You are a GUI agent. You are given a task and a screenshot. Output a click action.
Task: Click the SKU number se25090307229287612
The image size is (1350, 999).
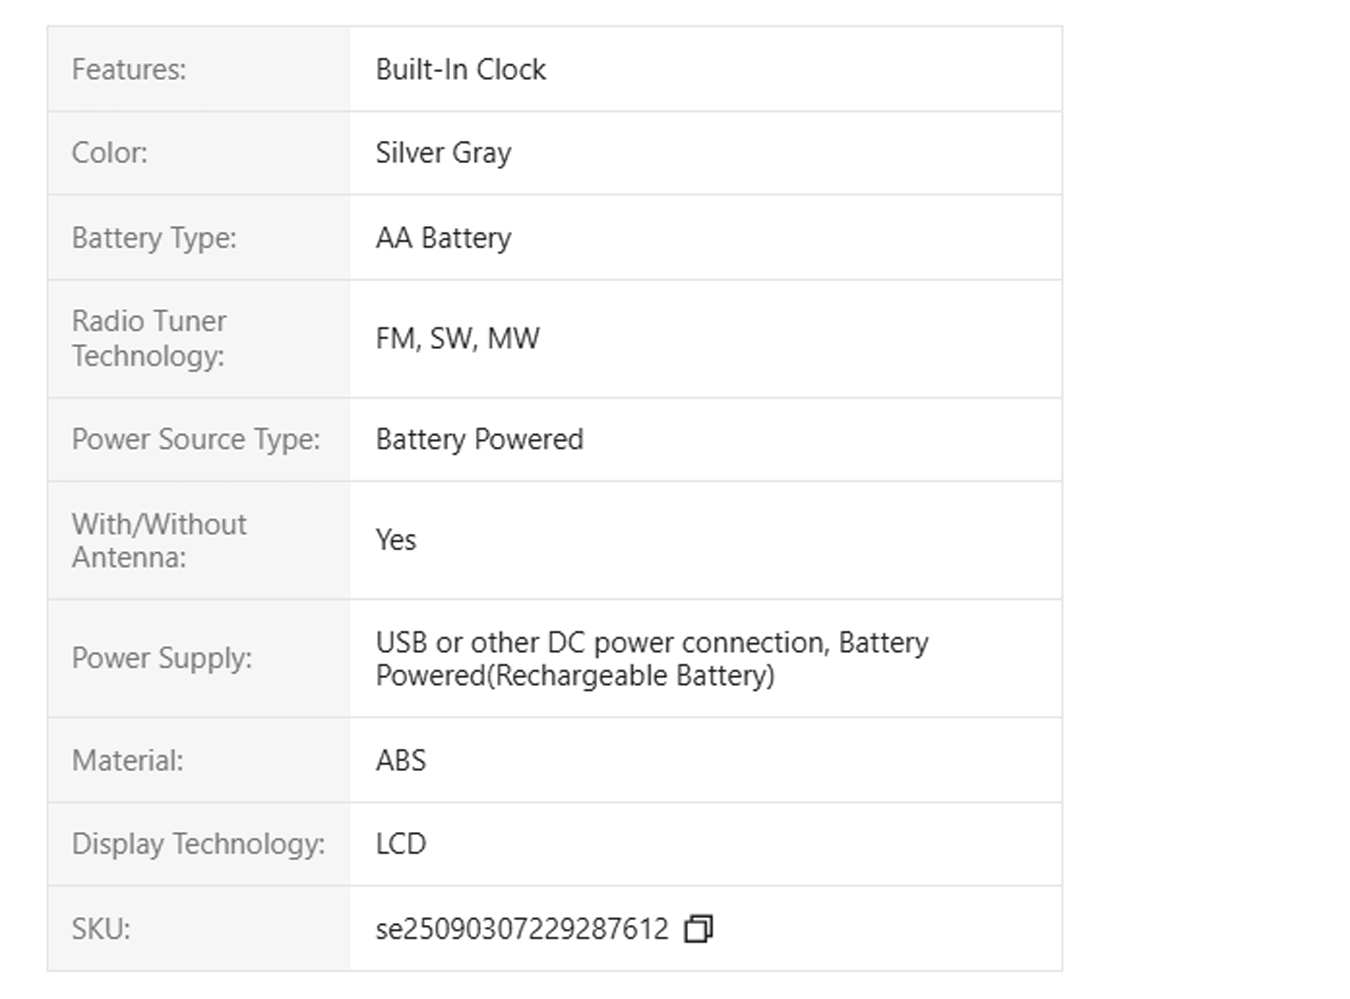click(521, 929)
